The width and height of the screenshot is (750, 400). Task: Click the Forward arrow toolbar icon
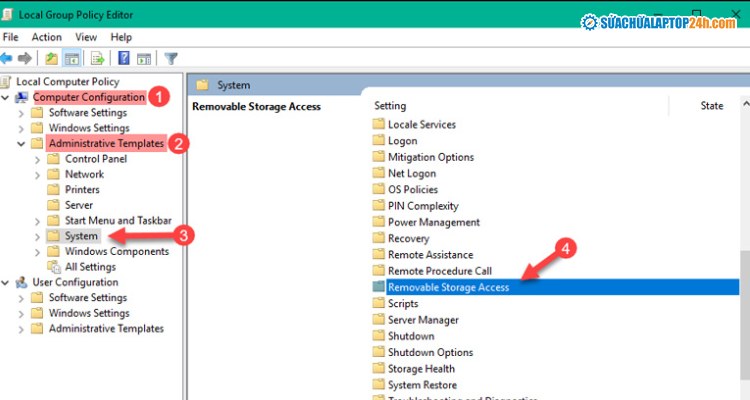27,58
